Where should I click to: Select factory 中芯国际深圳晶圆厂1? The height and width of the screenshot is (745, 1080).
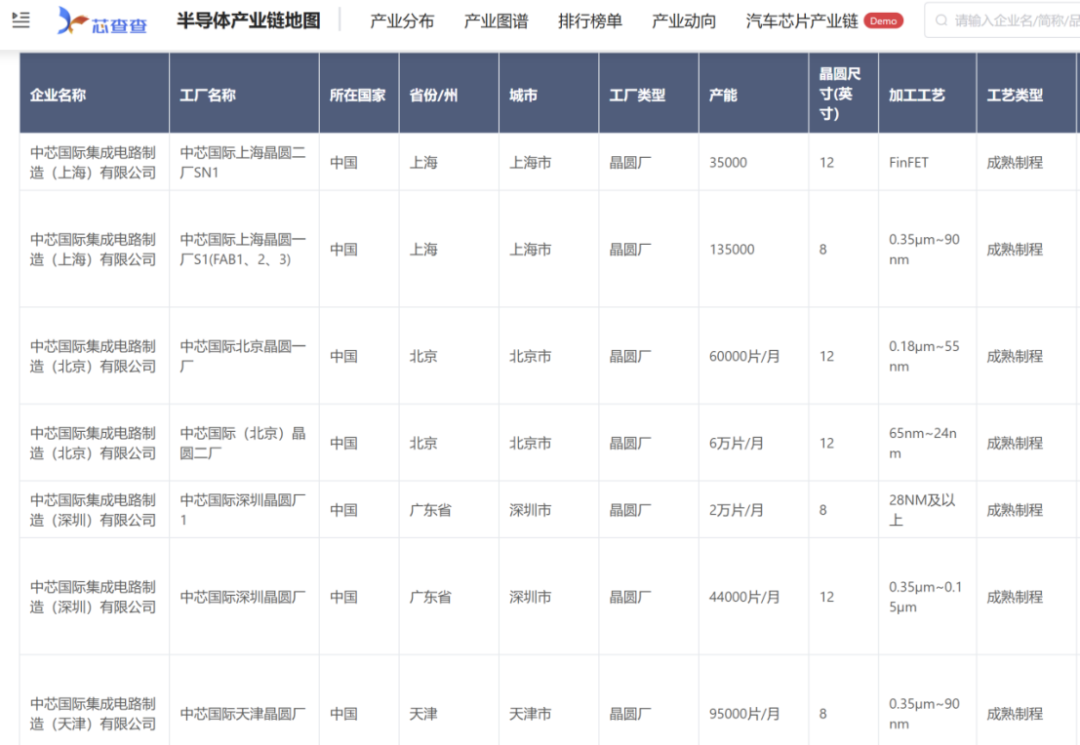click(x=242, y=510)
